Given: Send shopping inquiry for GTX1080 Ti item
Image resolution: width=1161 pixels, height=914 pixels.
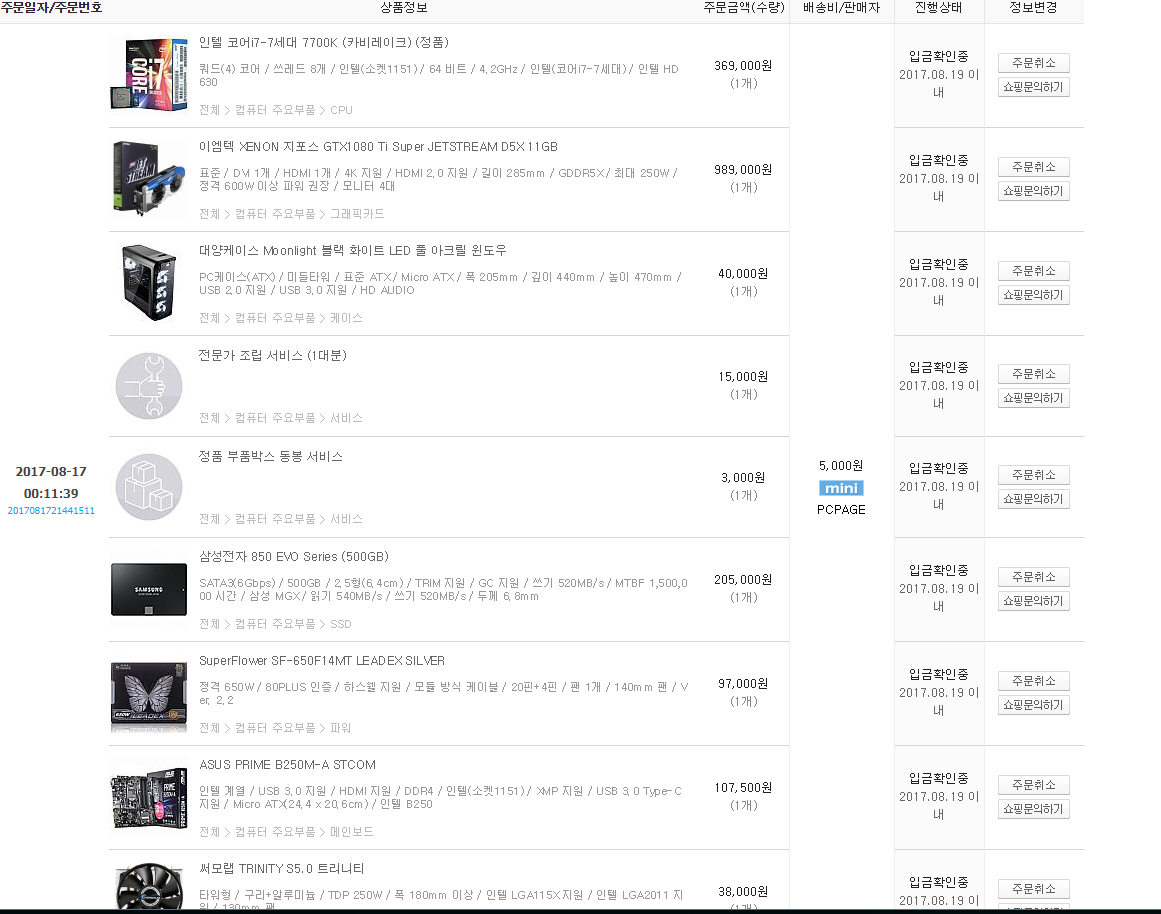Looking at the screenshot, I should point(1034,191).
